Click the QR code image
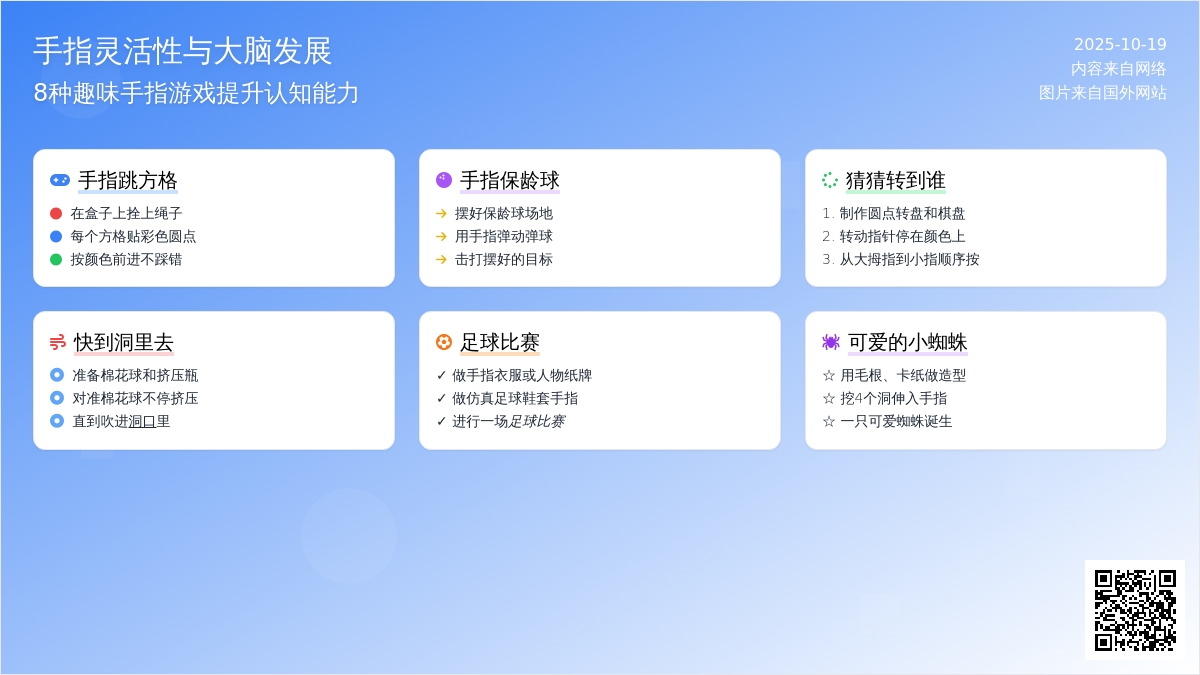Viewport: 1200px width, 675px height. click(1134, 609)
